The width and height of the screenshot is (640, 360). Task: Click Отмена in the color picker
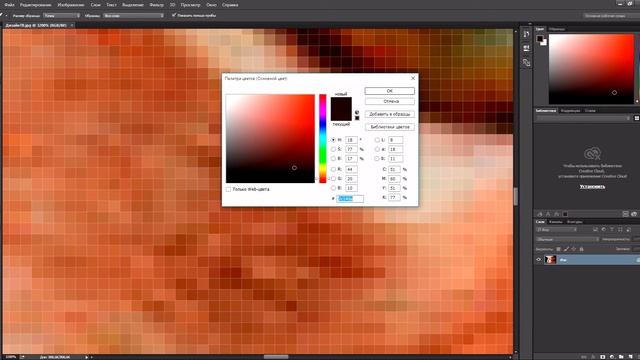[389, 101]
